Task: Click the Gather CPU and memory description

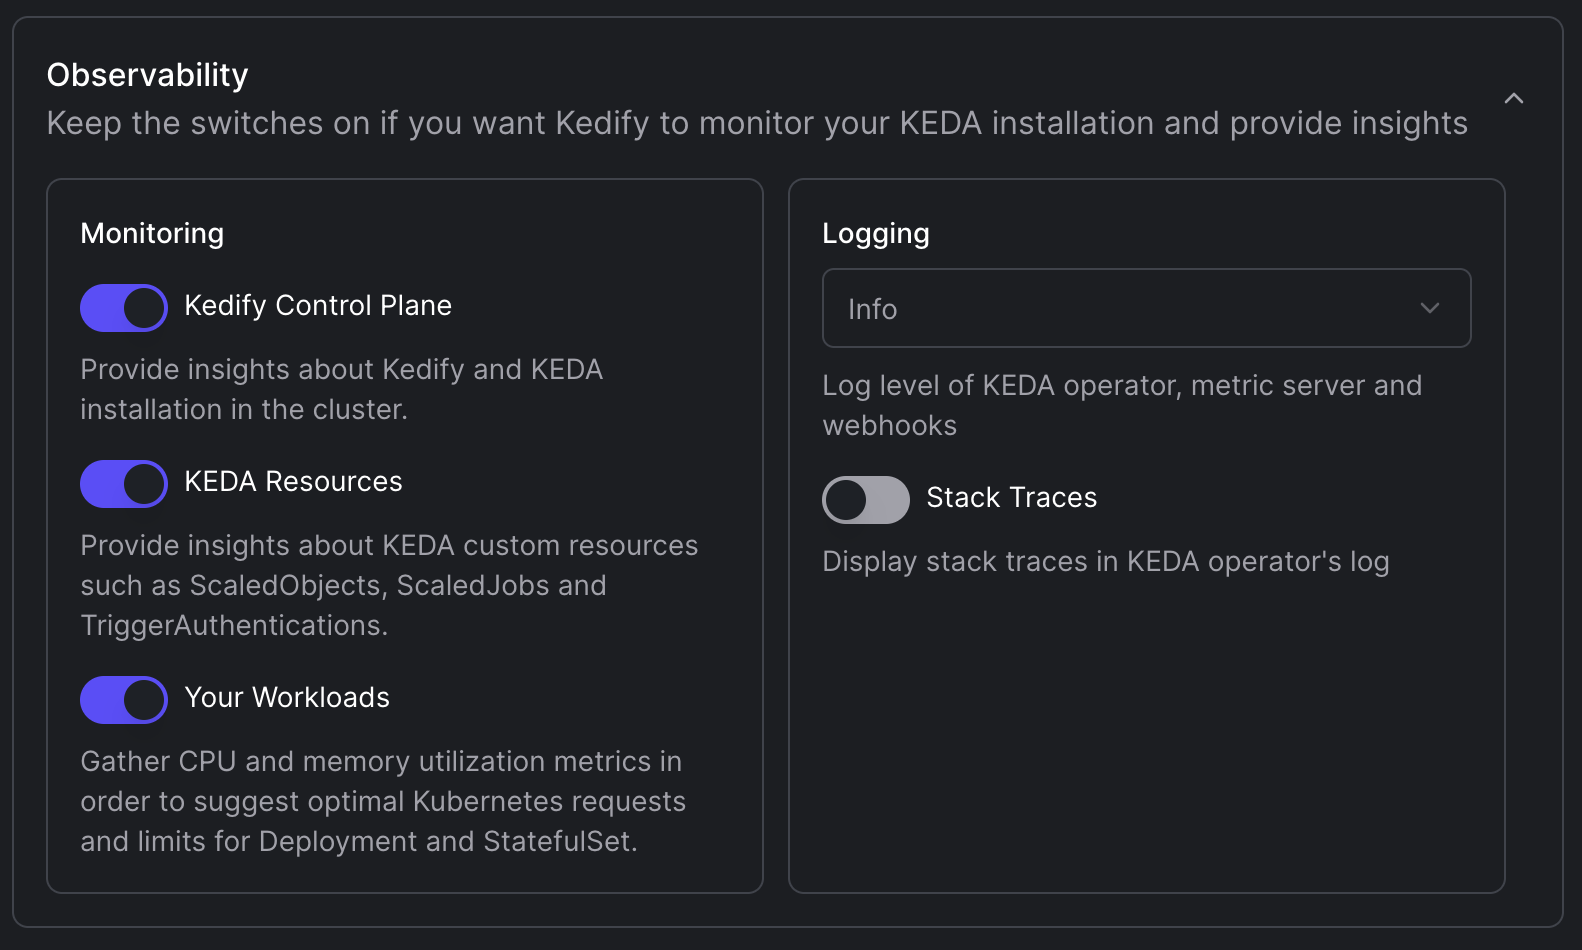Action: pos(383,801)
